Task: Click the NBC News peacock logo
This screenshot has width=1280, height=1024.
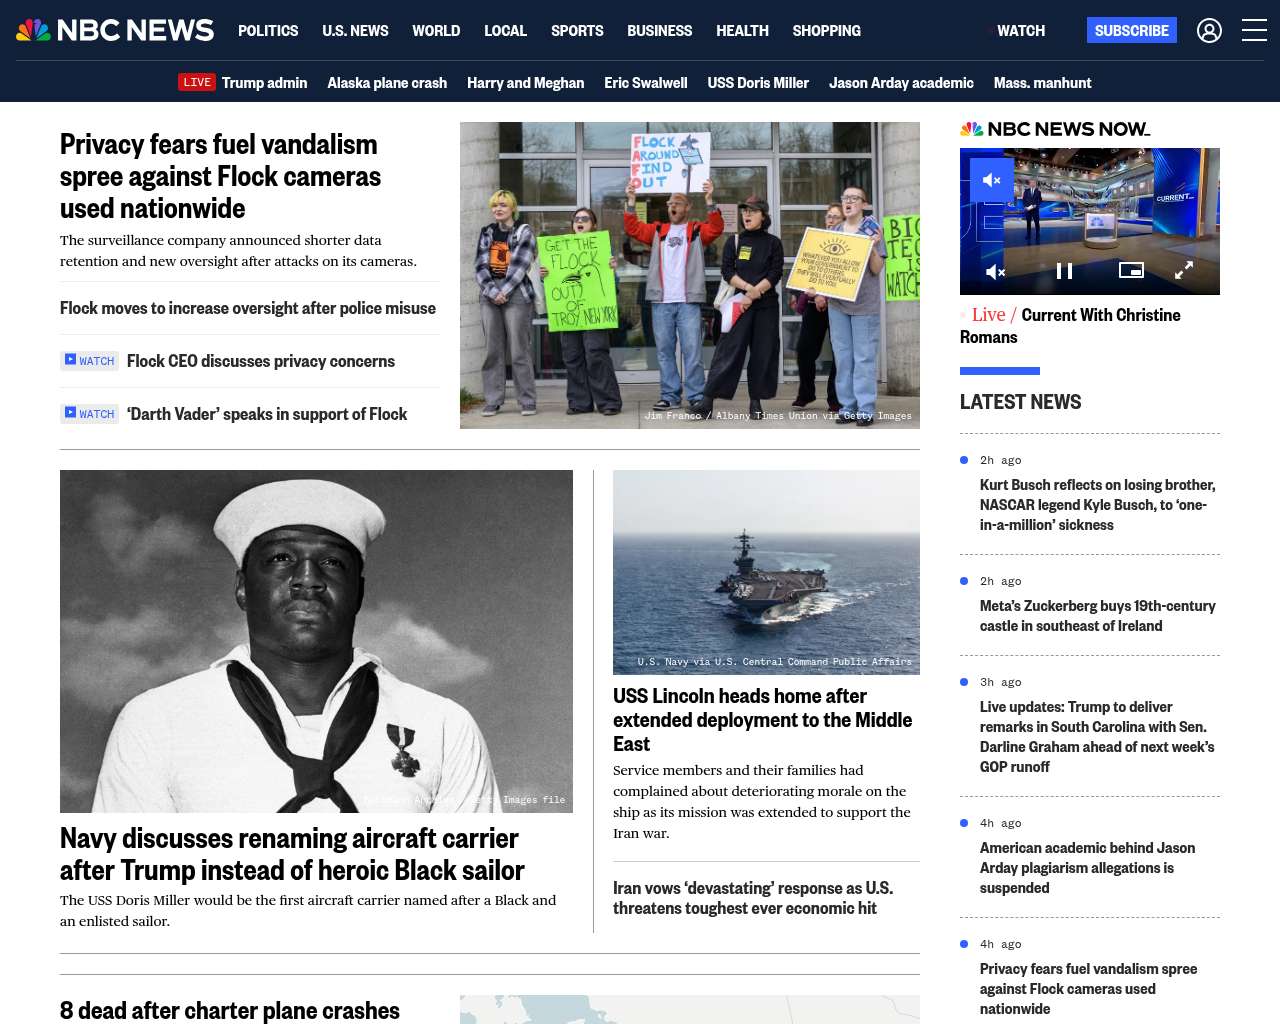Action: point(115,31)
